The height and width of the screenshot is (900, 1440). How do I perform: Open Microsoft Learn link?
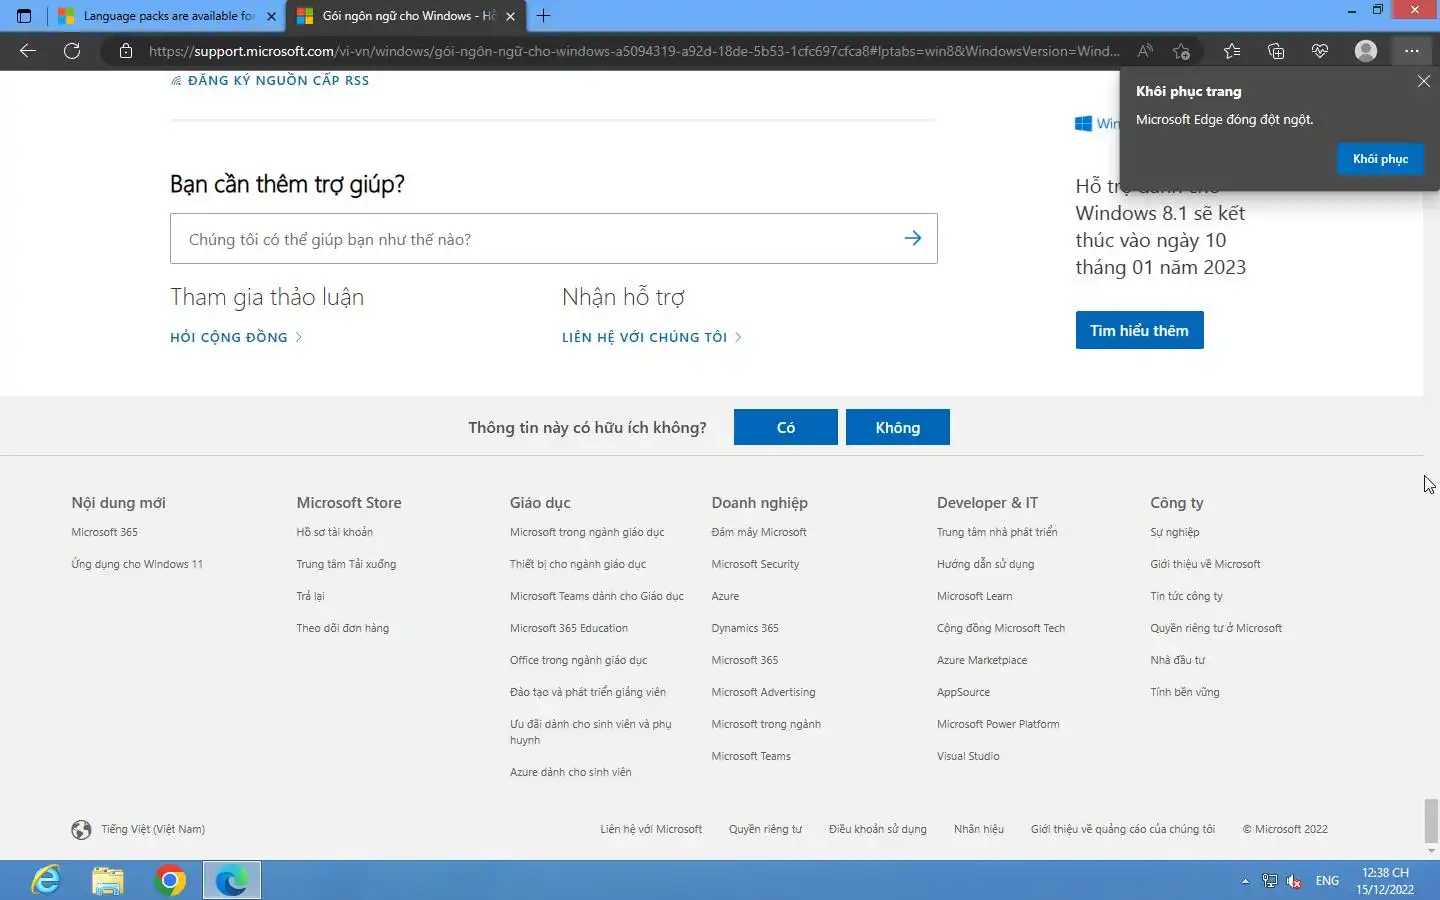click(x=974, y=596)
